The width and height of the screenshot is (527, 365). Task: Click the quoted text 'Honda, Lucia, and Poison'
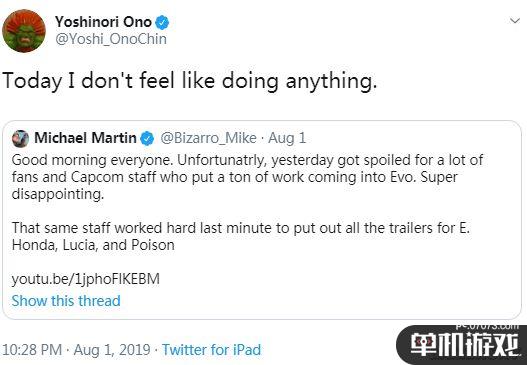coord(93,245)
